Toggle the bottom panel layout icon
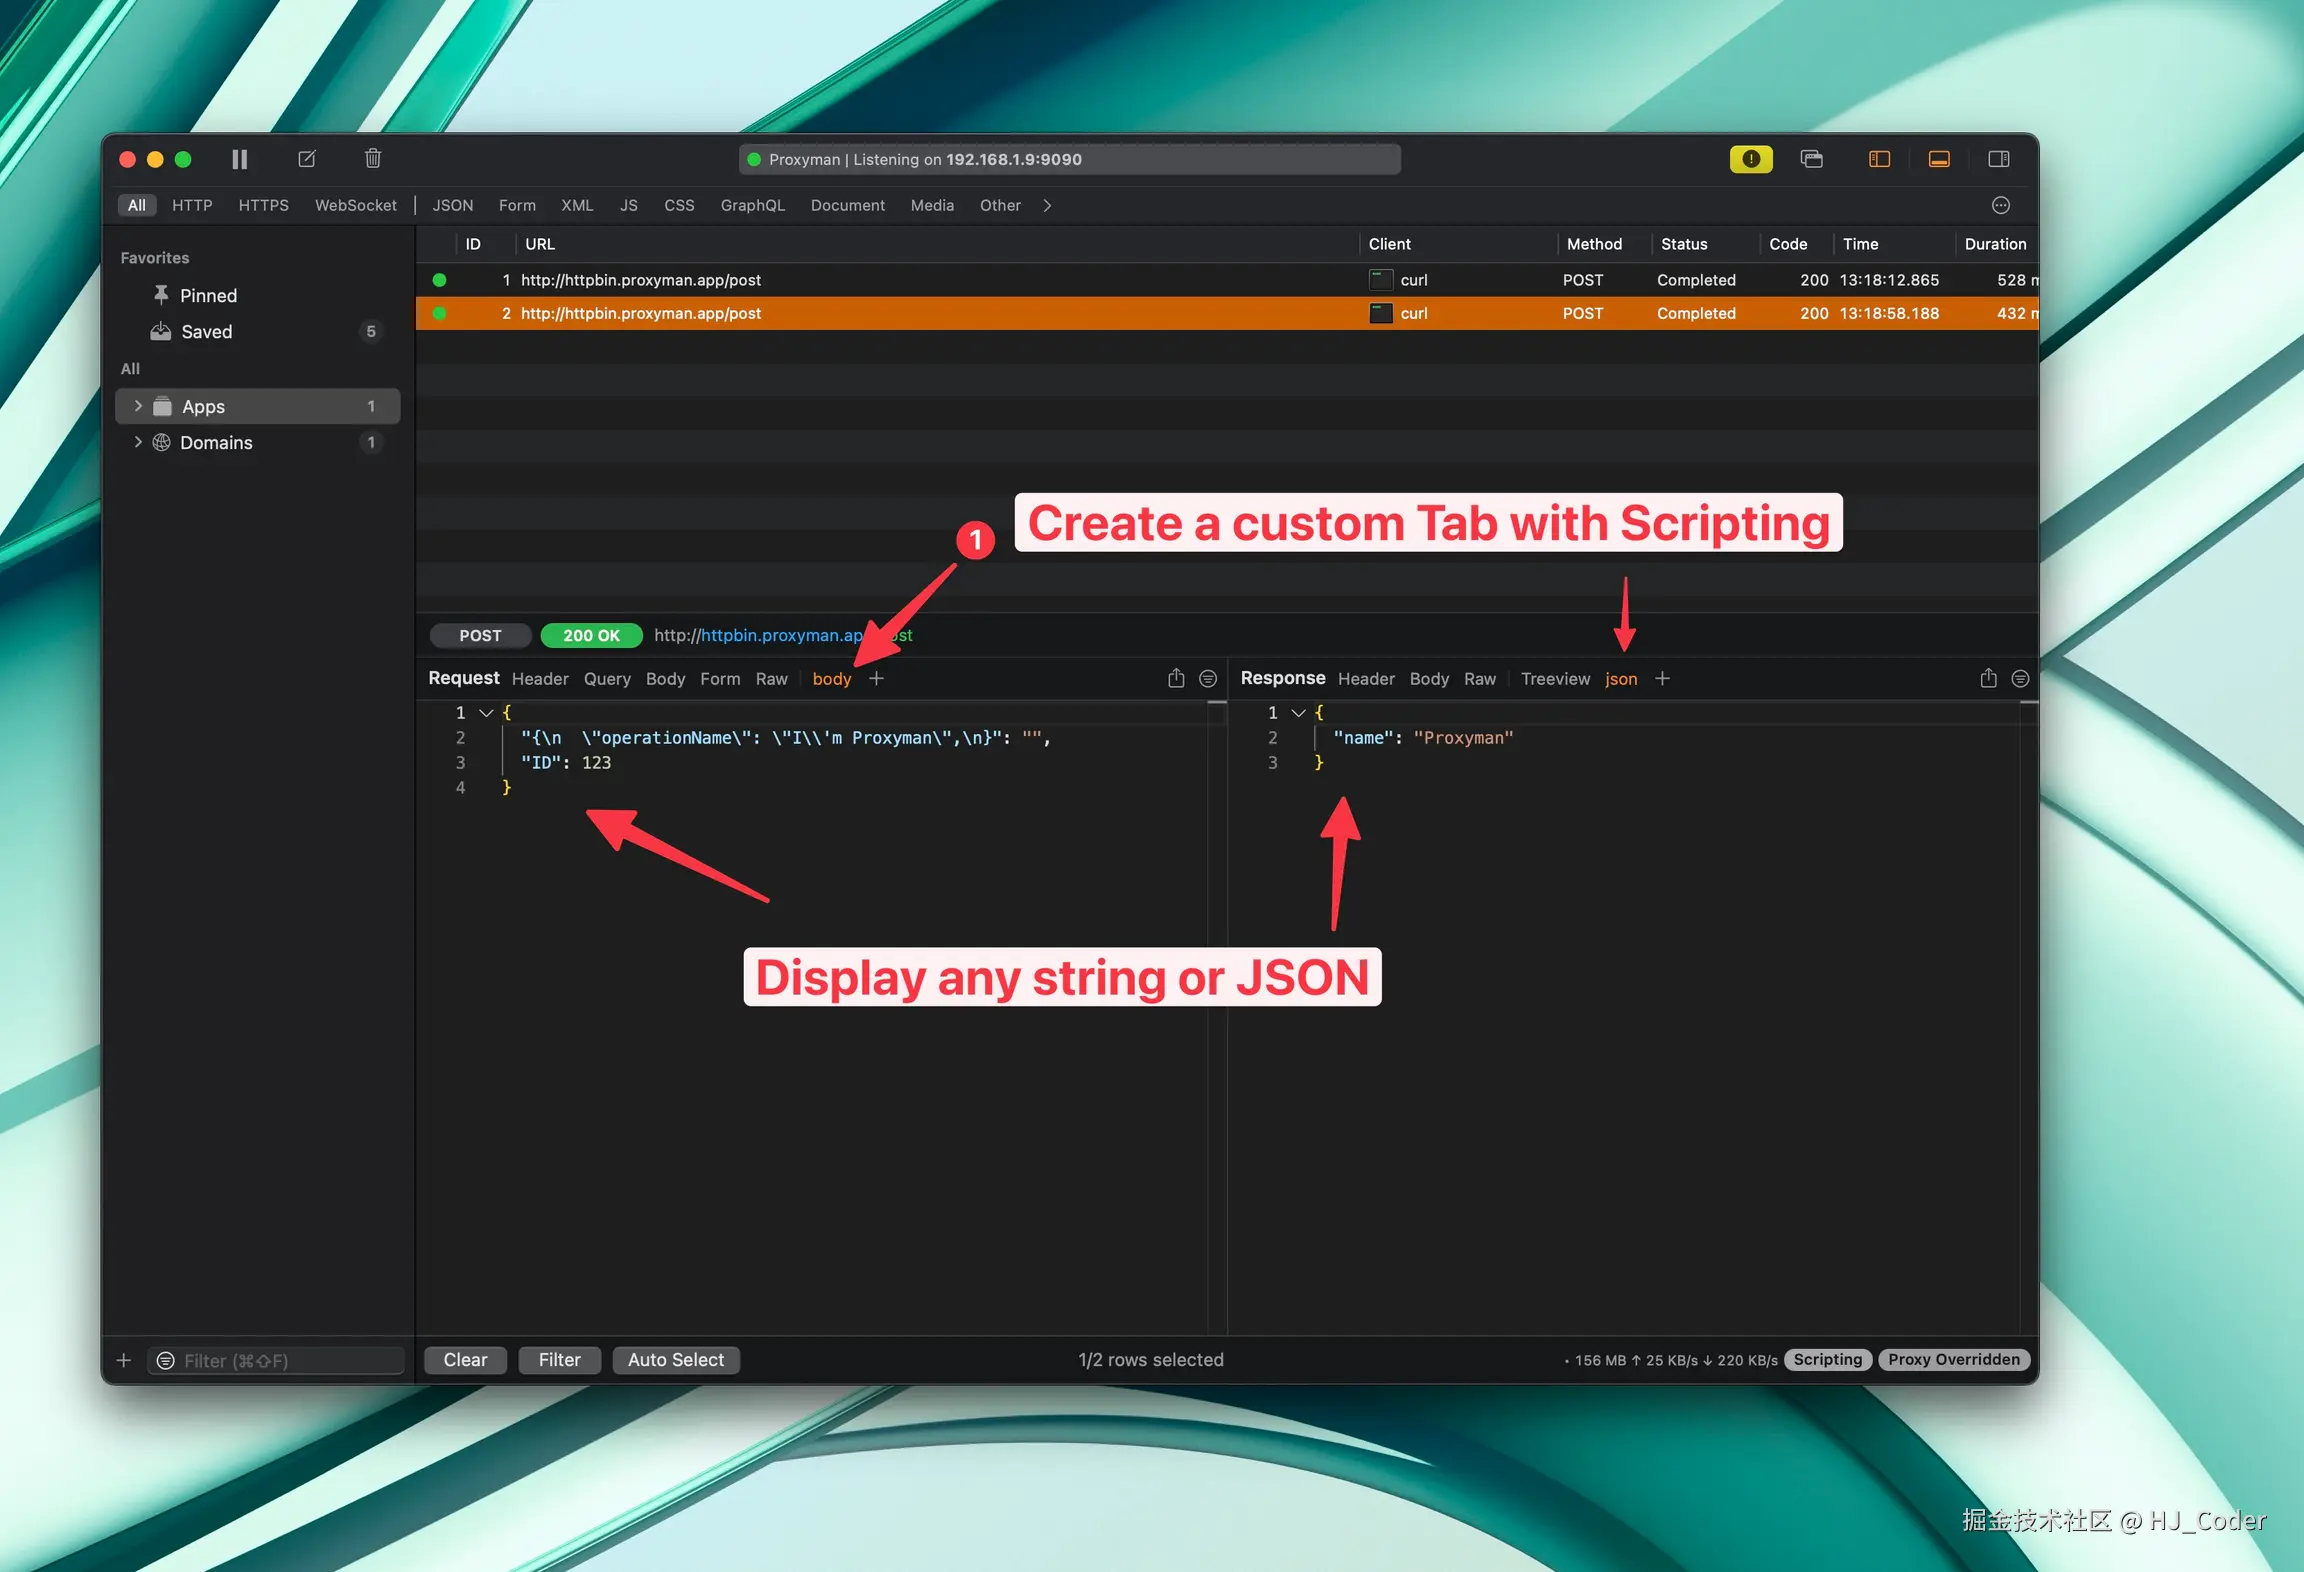This screenshot has width=2304, height=1572. point(1938,159)
